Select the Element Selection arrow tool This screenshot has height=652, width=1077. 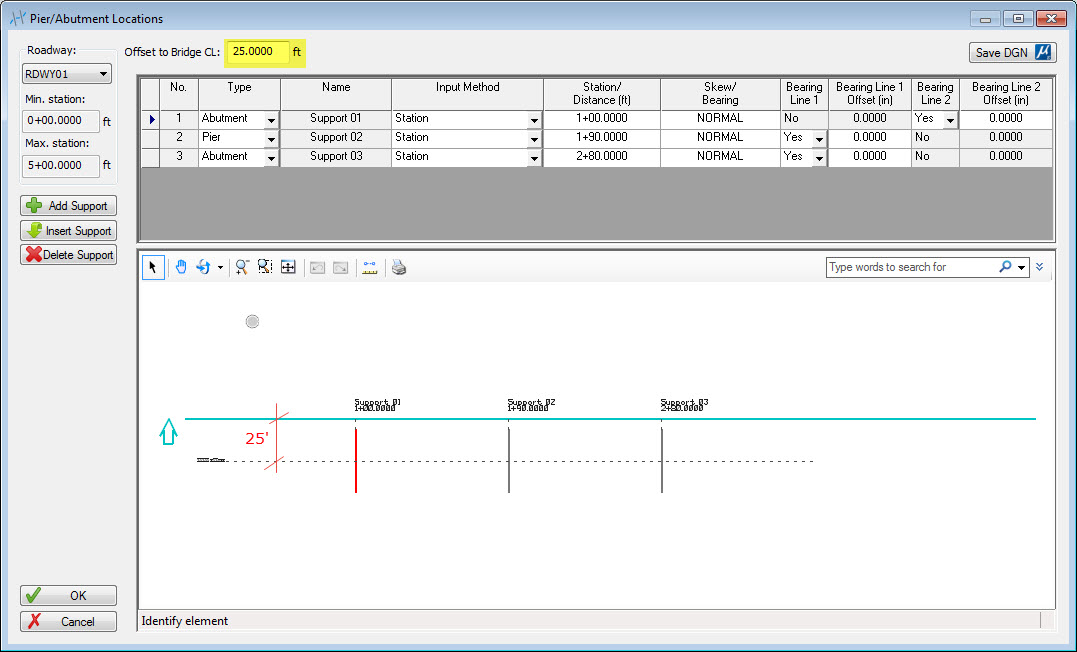pos(152,267)
